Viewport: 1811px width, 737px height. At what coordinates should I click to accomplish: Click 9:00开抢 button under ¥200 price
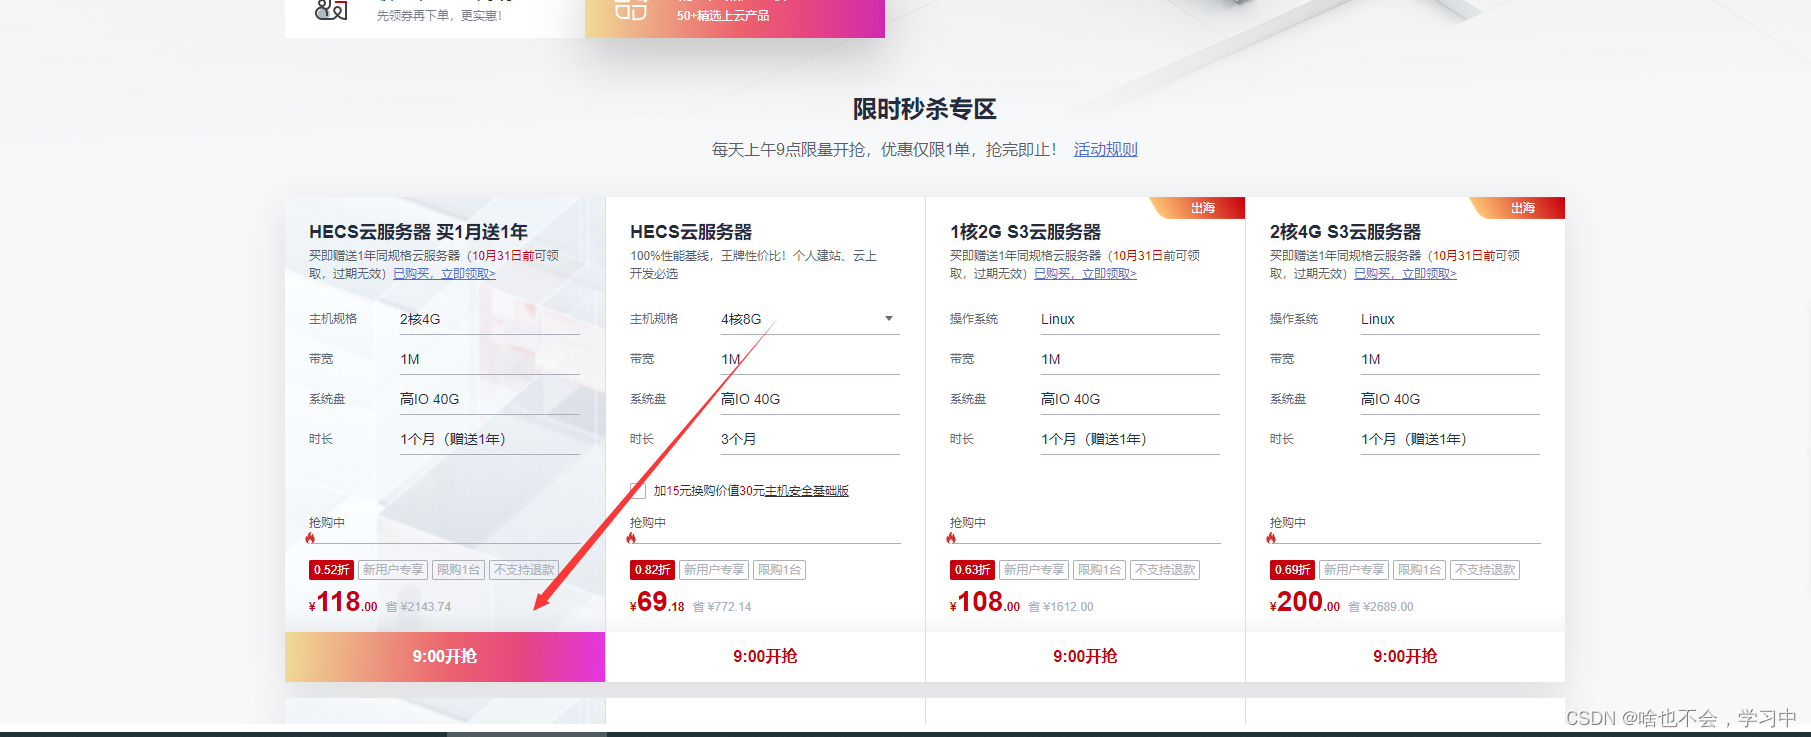pyautogui.click(x=1405, y=657)
